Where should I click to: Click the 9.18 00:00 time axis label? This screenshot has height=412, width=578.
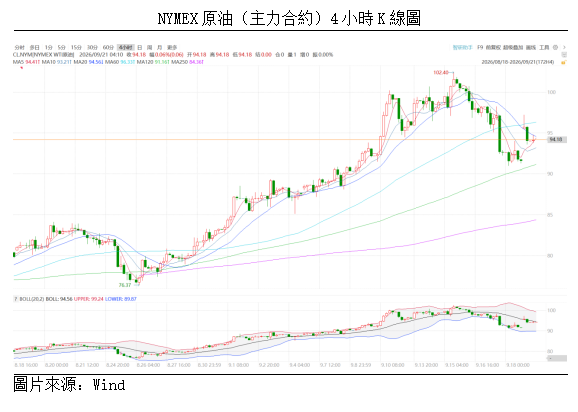pos(518,365)
